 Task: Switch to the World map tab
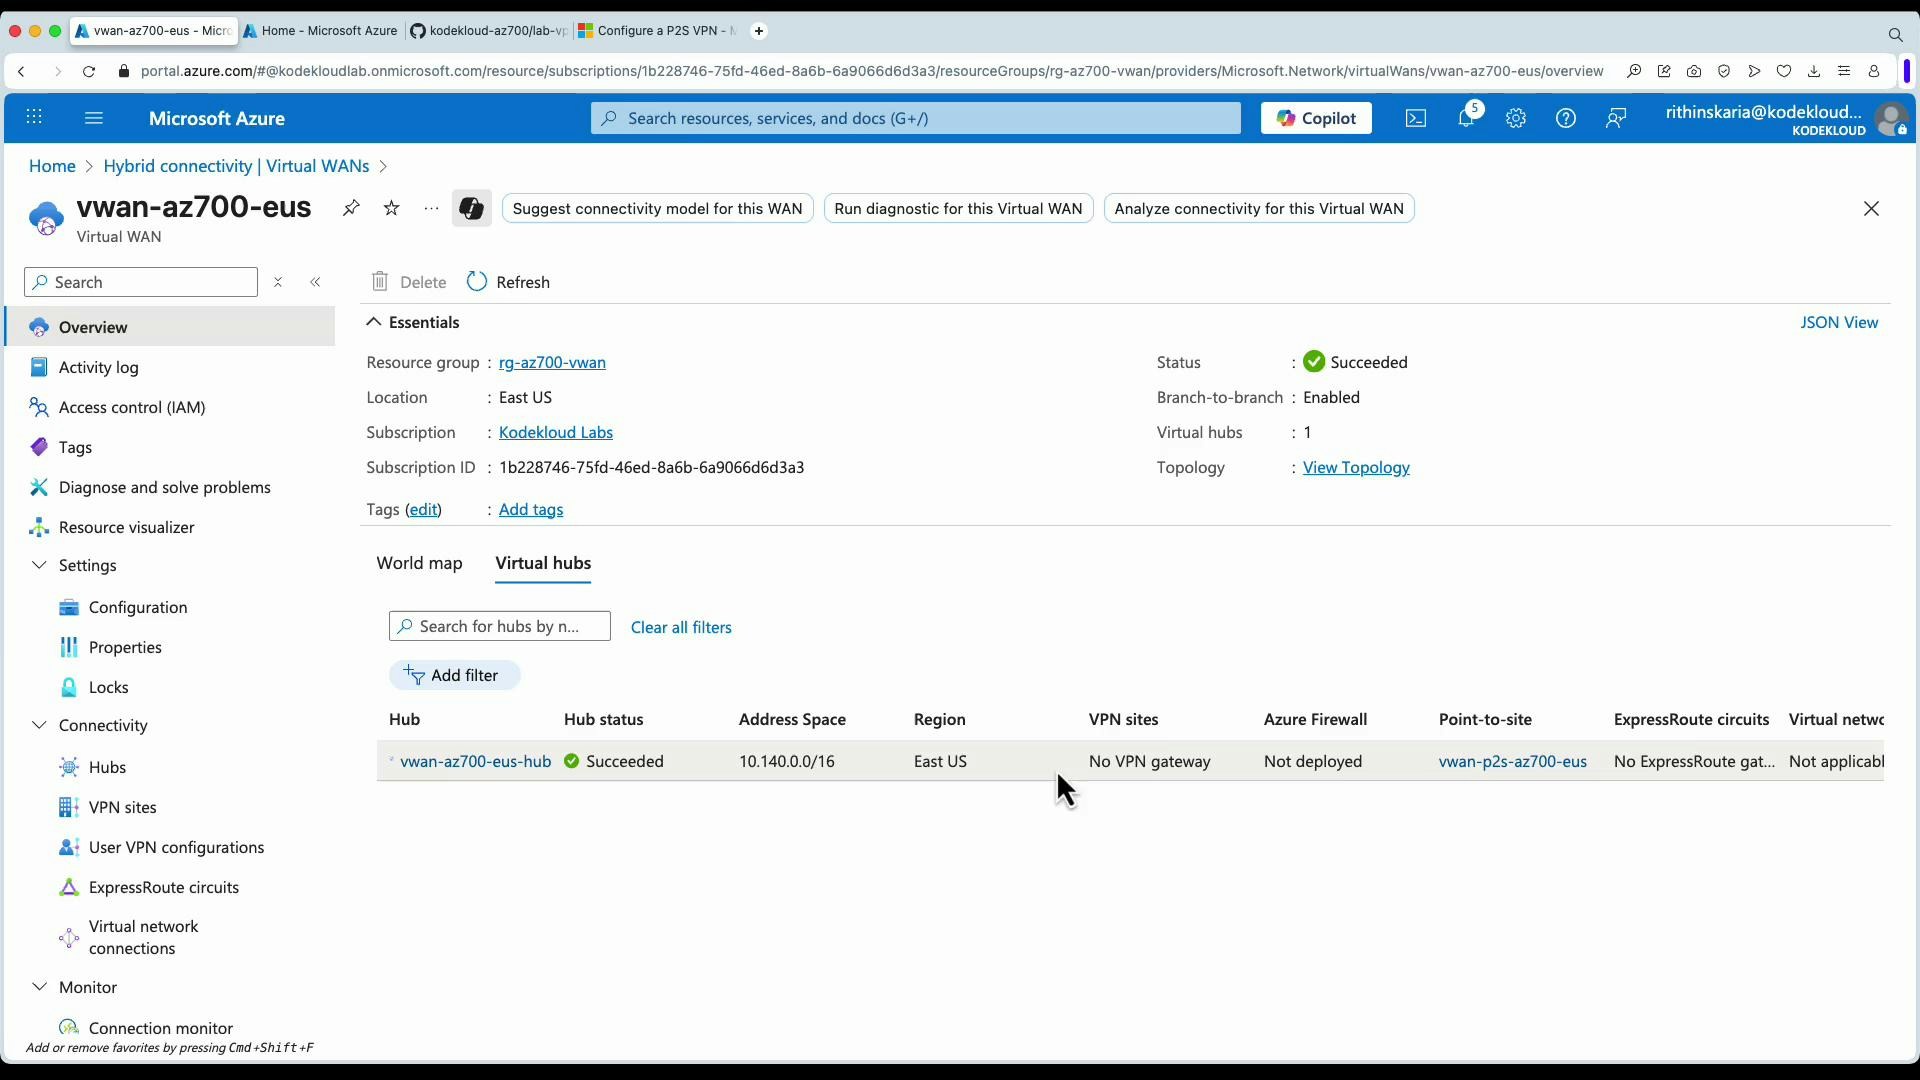(419, 563)
